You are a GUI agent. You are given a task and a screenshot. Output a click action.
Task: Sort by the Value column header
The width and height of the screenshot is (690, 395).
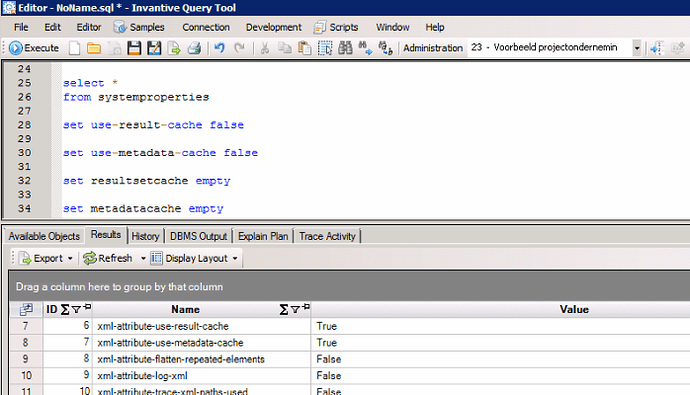(574, 309)
